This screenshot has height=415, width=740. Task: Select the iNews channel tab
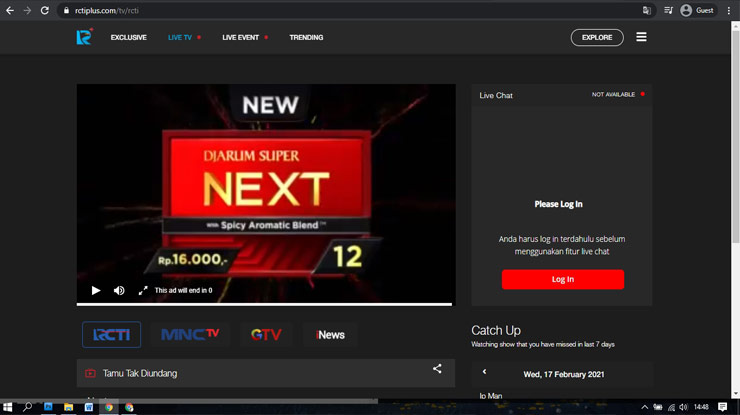click(x=330, y=335)
